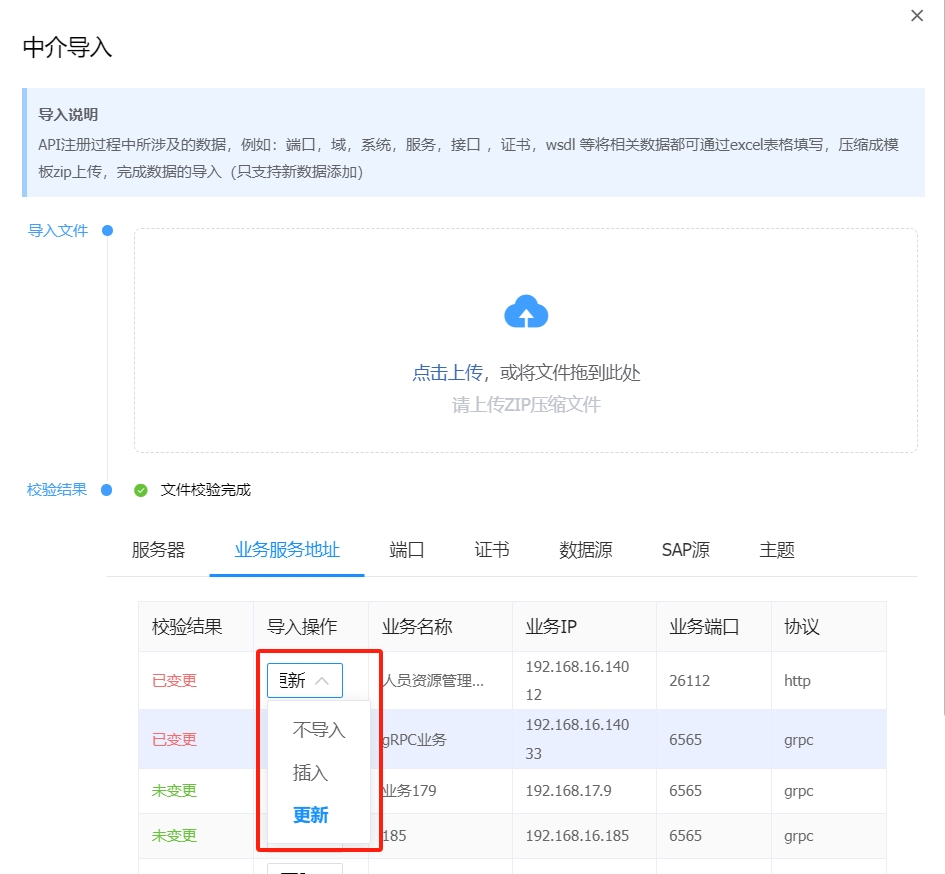Click the 请上传ZIP压缩文件 hint in upload area
The width and height of the screenshot is (945, 874).
click(x=526, y=405)
